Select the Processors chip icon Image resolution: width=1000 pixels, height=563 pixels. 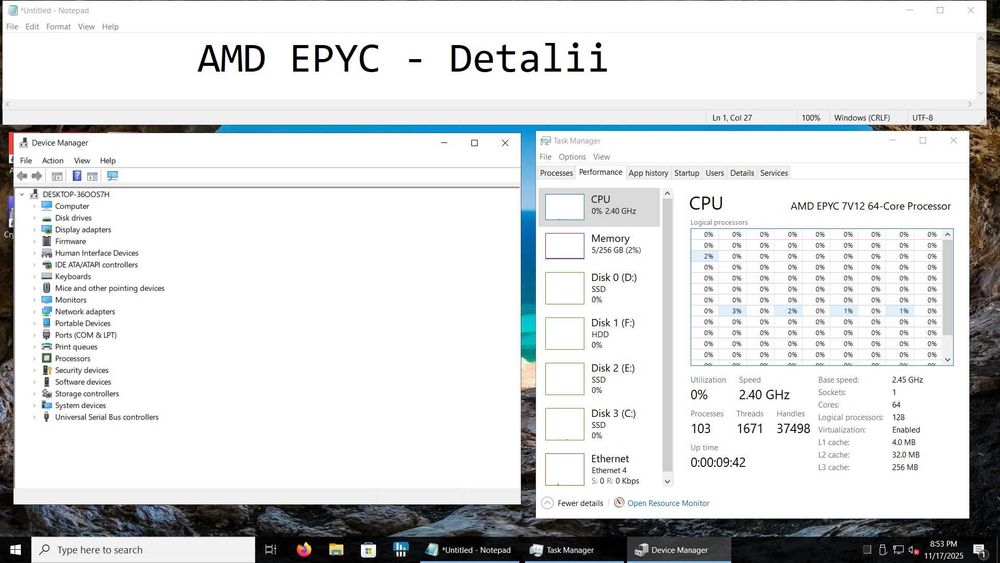[x=47, y=358]
